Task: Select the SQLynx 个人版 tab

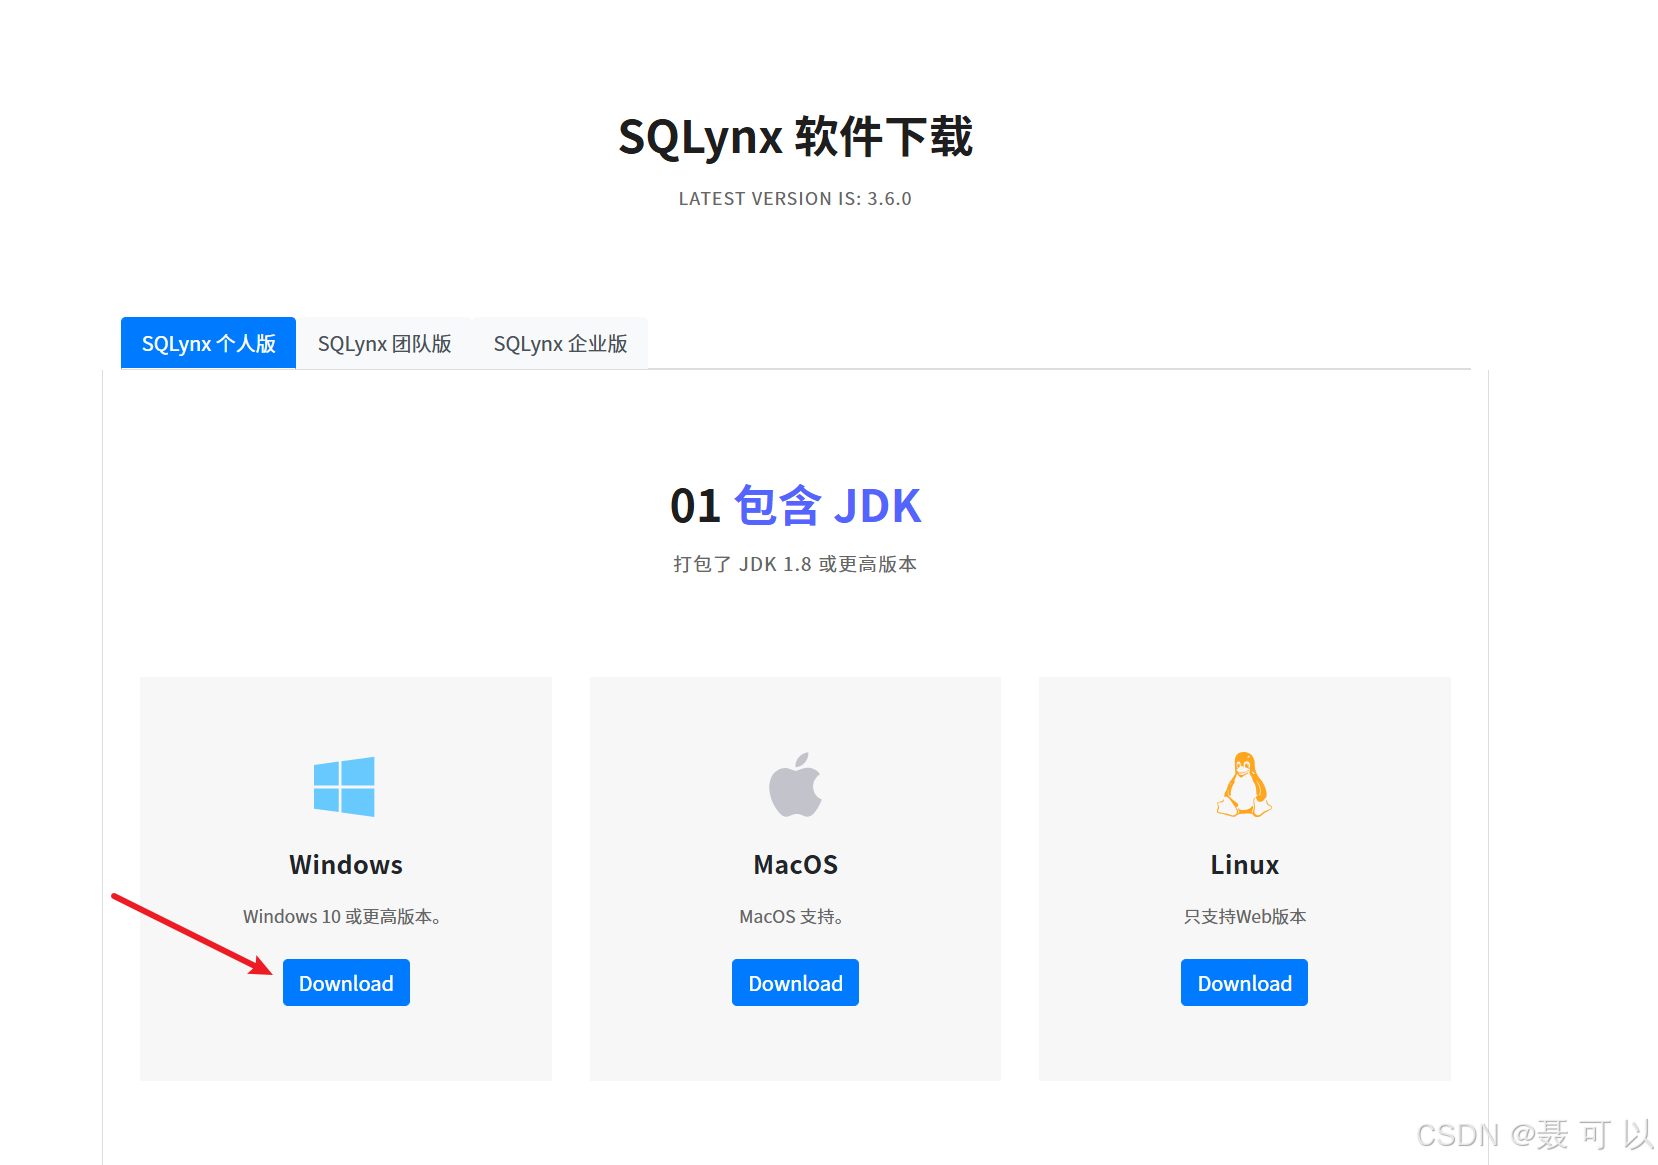Action: [x=208, y=343]
